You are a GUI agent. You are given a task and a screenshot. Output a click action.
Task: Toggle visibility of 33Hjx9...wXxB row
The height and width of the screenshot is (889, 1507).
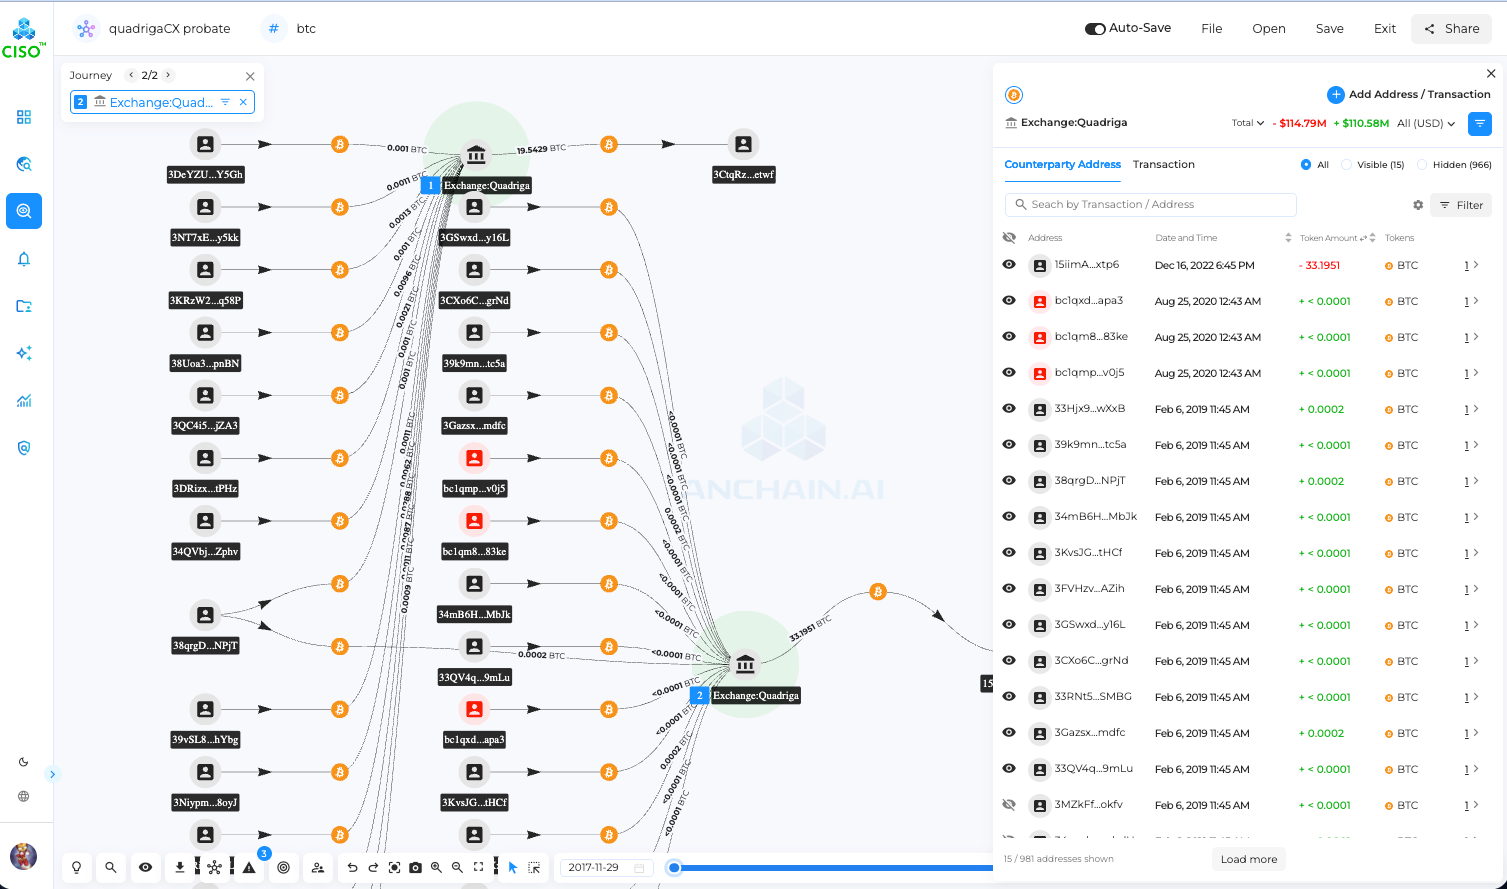point(1009,409)
